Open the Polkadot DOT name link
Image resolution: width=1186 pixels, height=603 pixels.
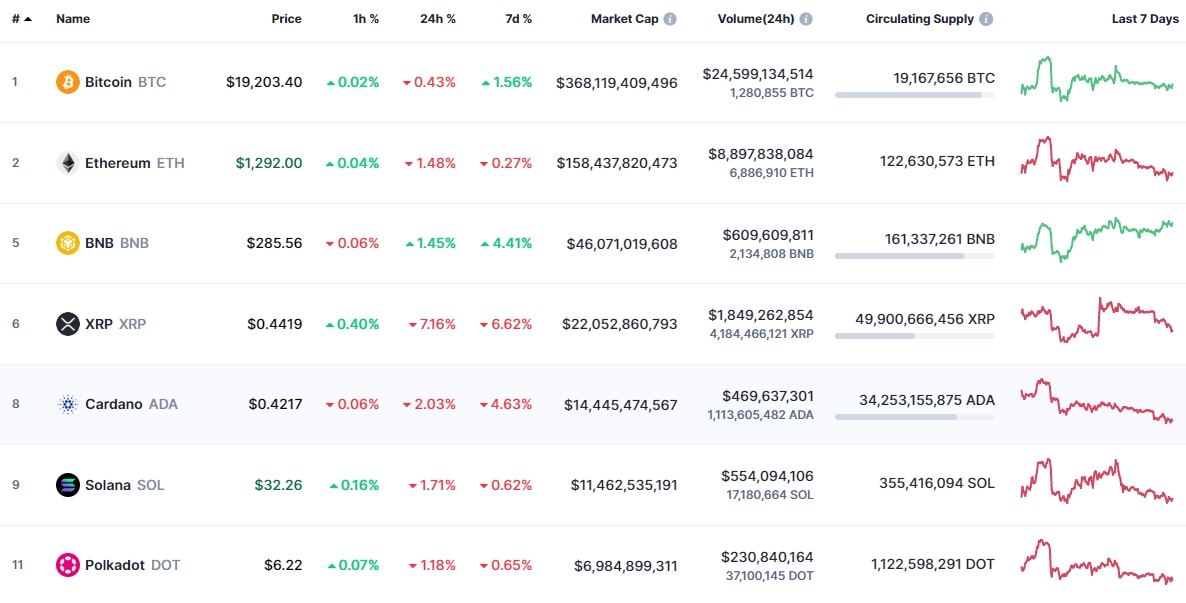(x=132, y=565)
